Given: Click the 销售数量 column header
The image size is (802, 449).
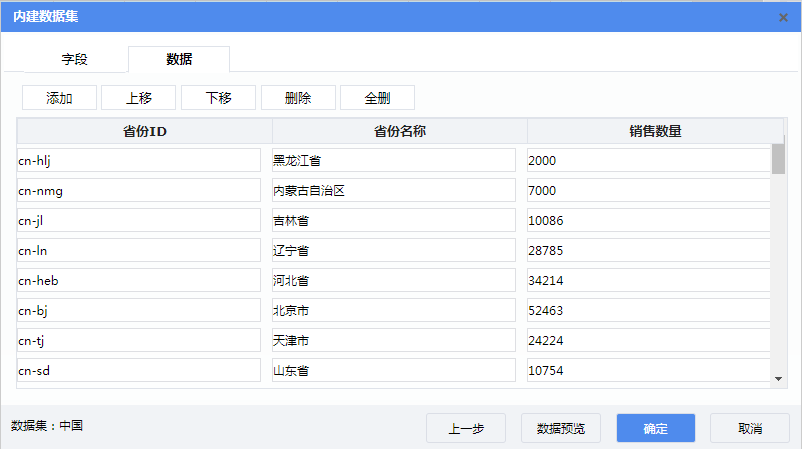Looking at the screenshot, I should tap(655, 131).
